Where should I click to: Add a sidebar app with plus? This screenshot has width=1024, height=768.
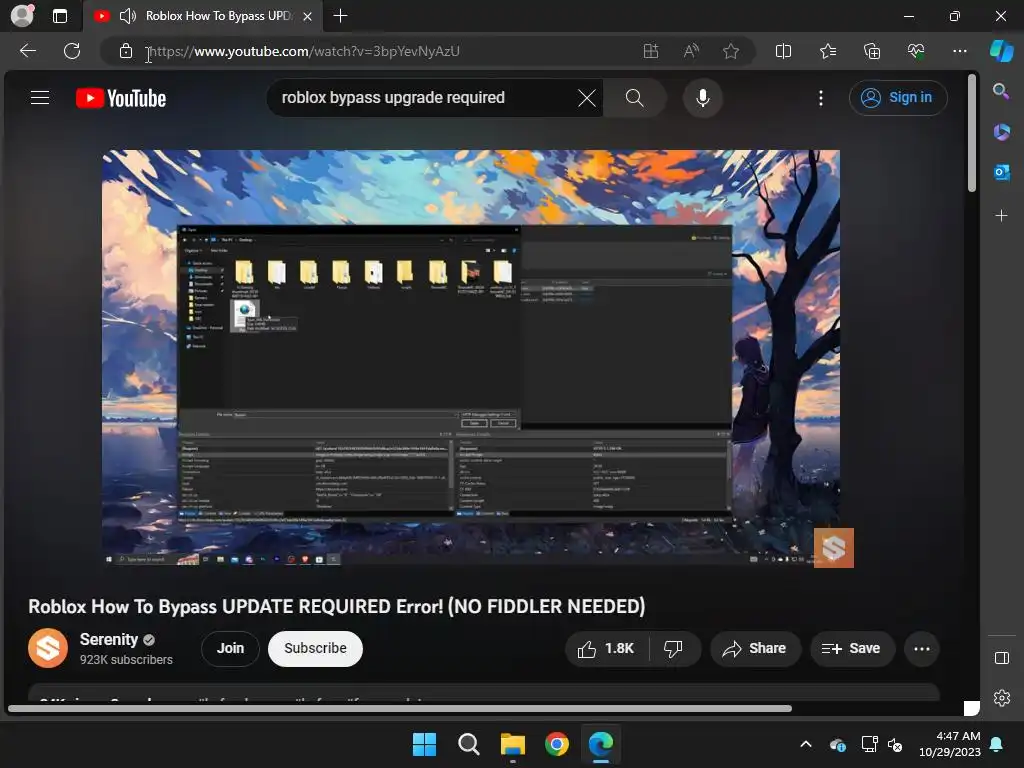[x=1001, y=216]
